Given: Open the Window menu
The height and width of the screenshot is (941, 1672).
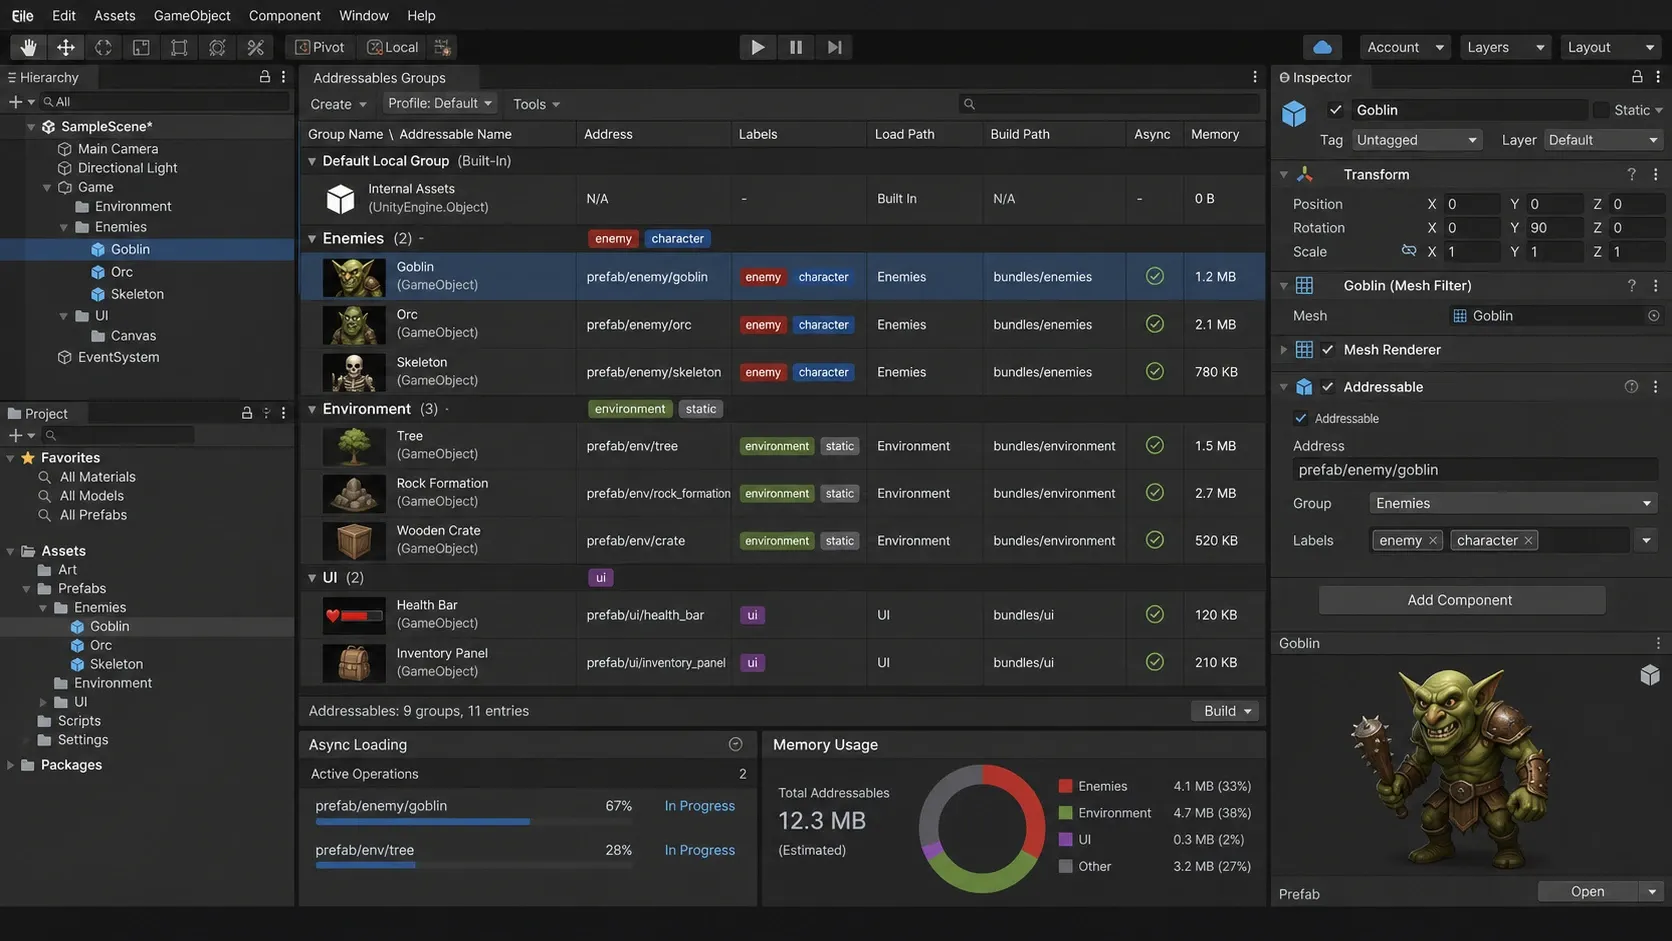Looking at the screenshot, I should click(364, 15).
